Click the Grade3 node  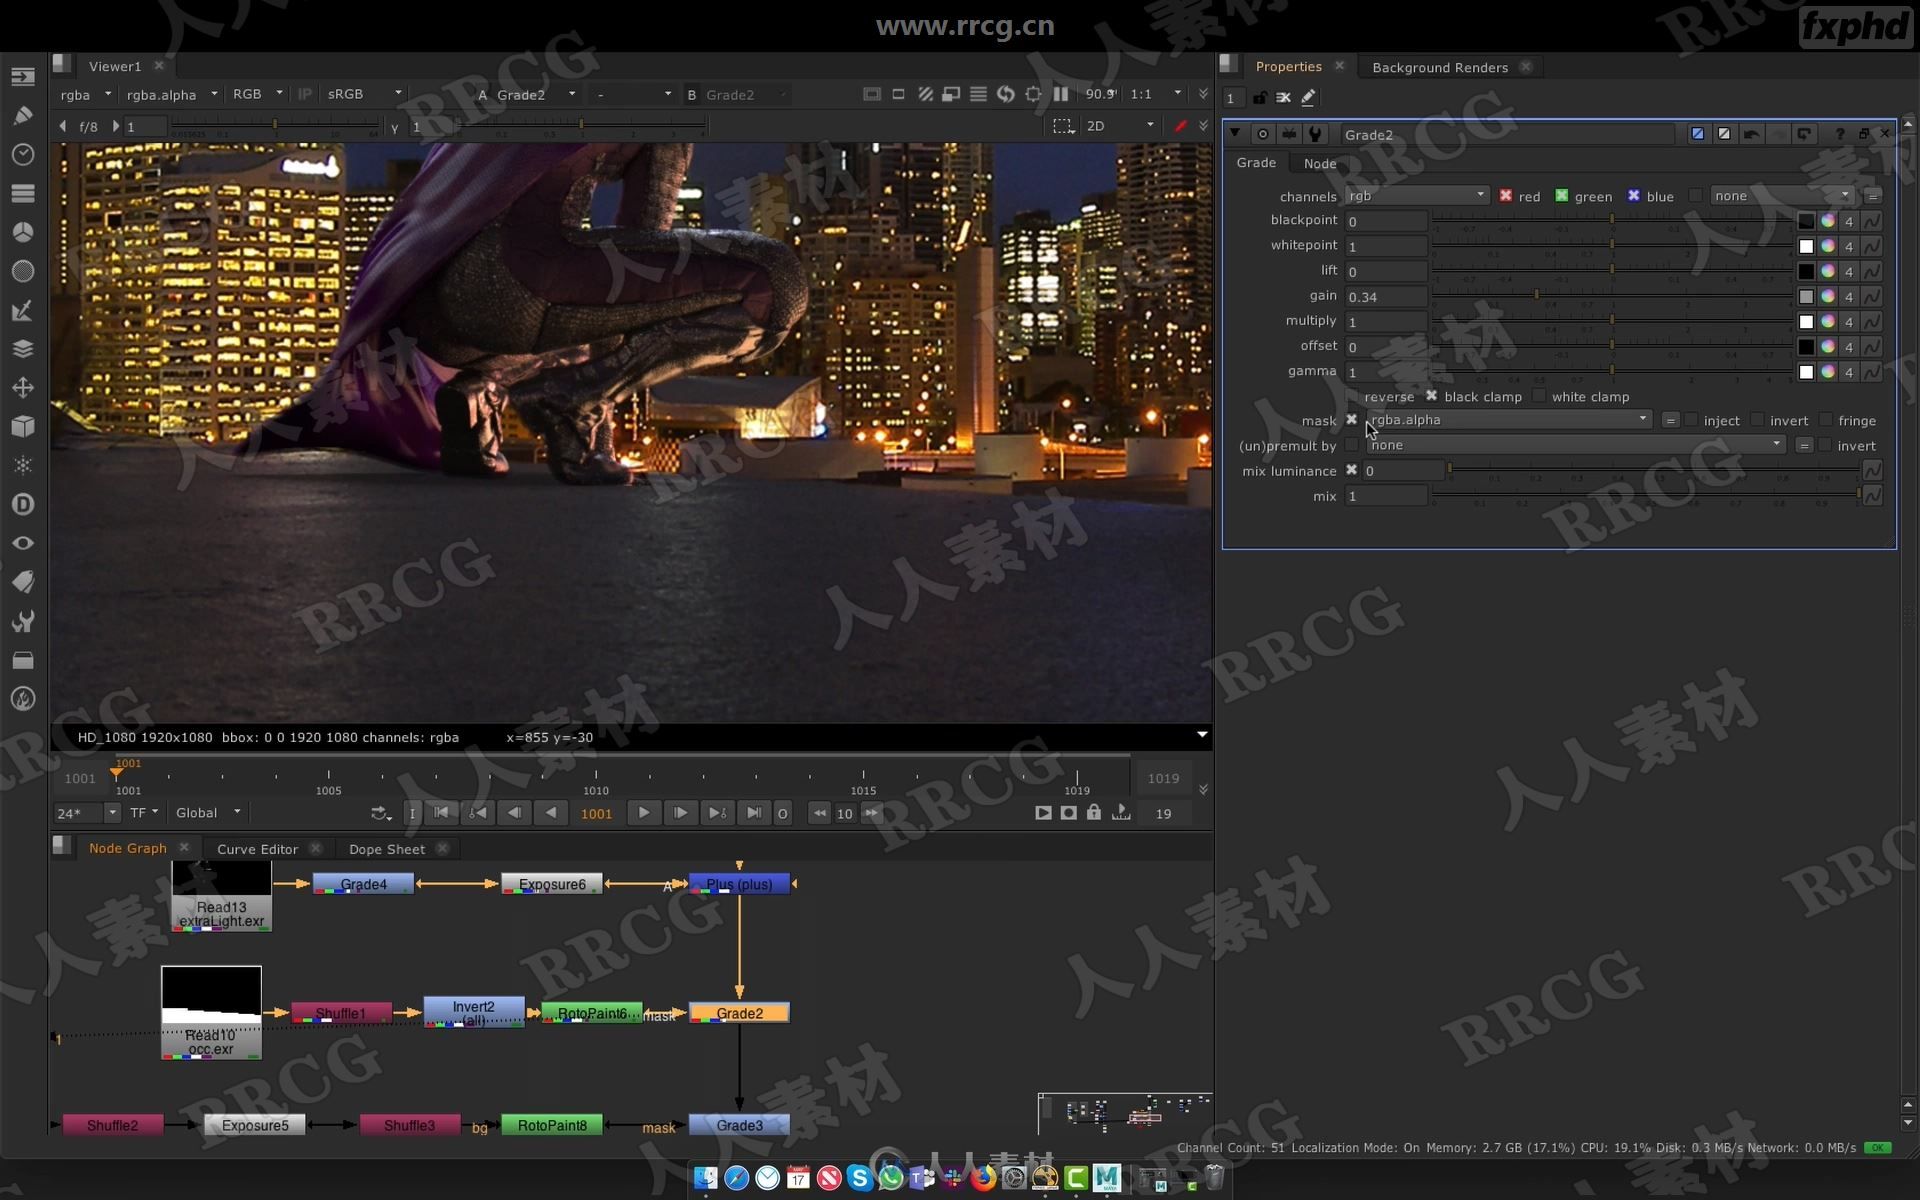739,1125
